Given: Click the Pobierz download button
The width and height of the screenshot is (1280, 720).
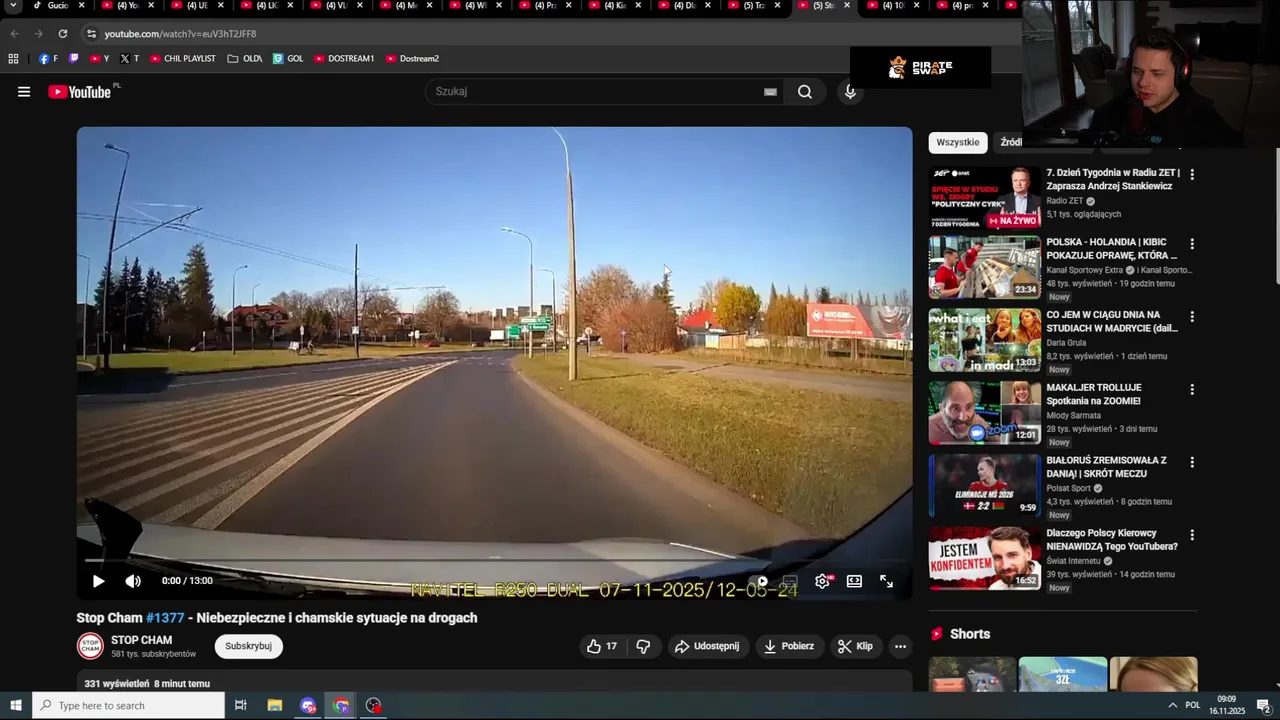Looking at the screenshot, I should tap(788, 646).
